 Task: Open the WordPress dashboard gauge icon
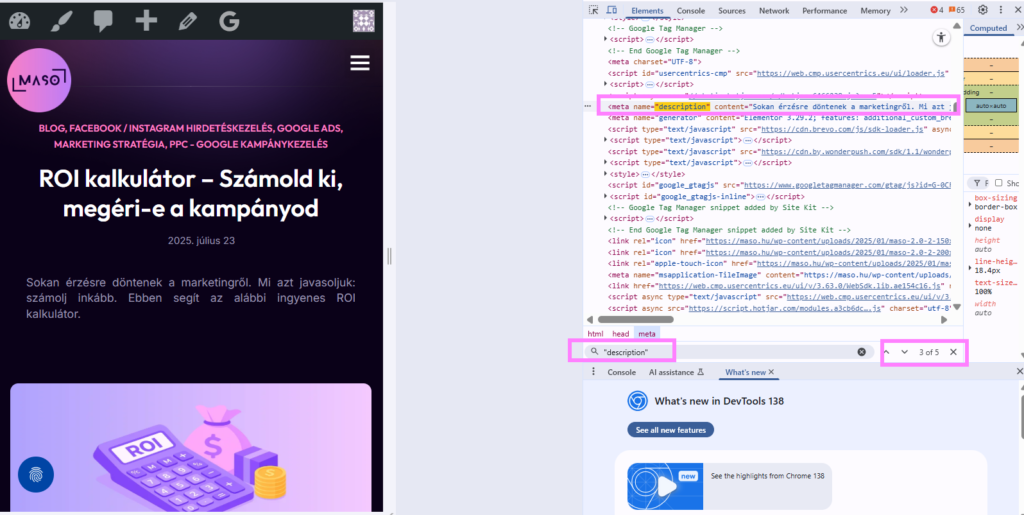(20, 21)
